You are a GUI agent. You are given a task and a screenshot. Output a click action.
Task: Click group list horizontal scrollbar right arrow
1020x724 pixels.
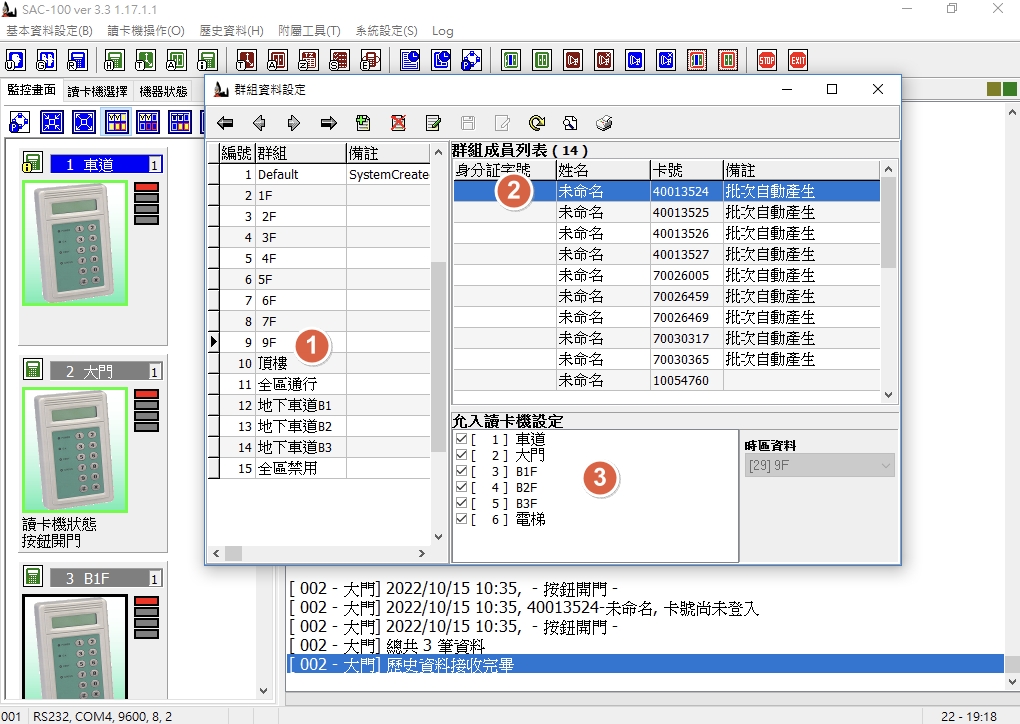[x=422, y=554]
